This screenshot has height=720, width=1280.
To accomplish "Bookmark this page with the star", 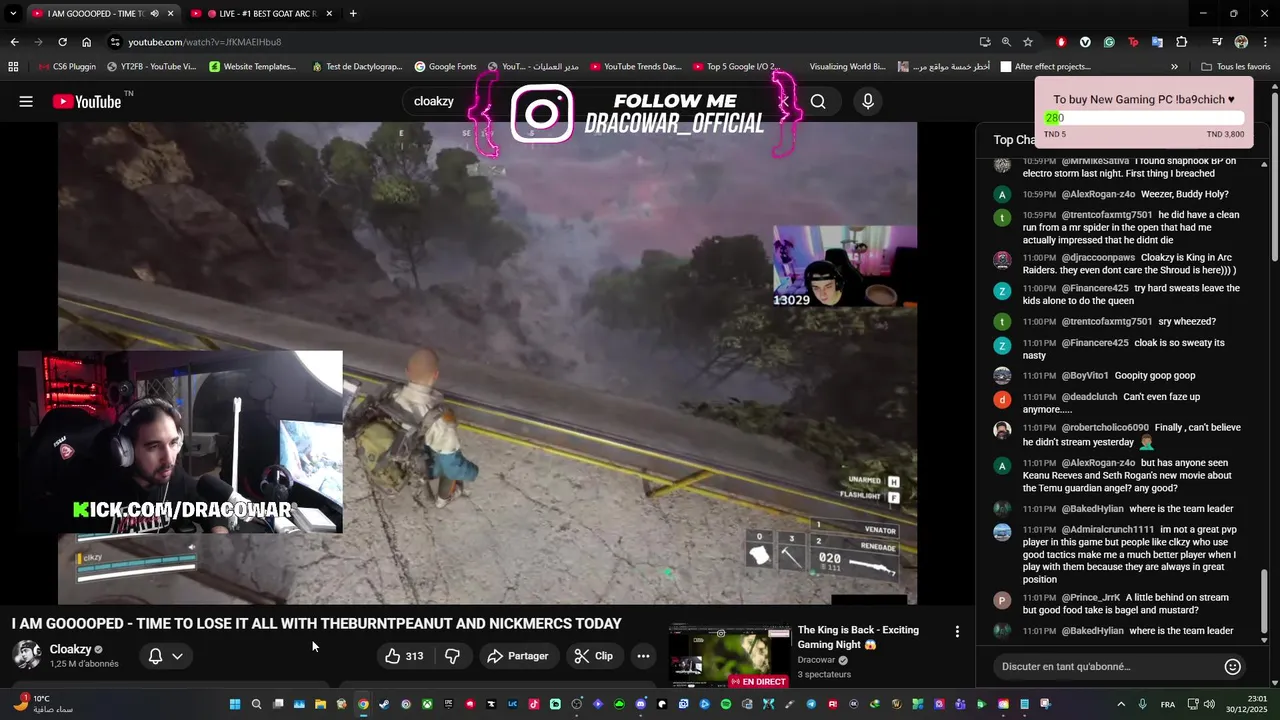I will [1028, 42].
